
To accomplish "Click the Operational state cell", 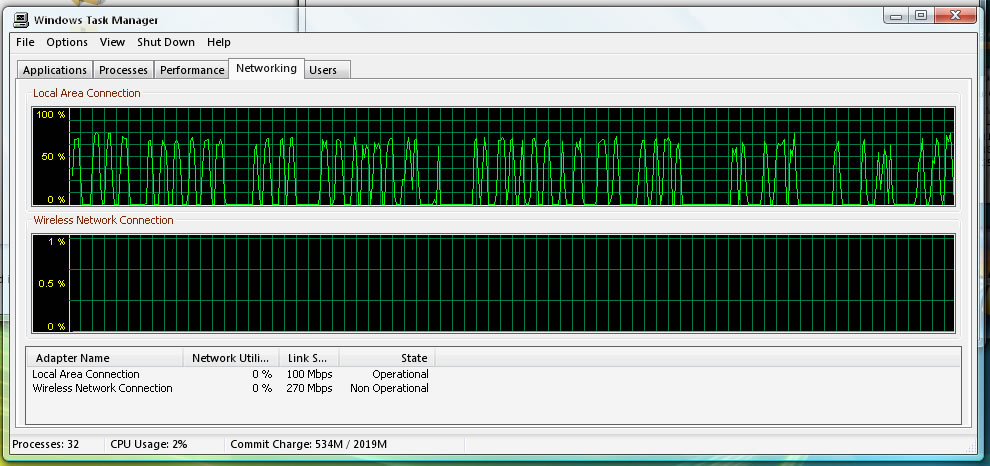I will coord(400,374).
